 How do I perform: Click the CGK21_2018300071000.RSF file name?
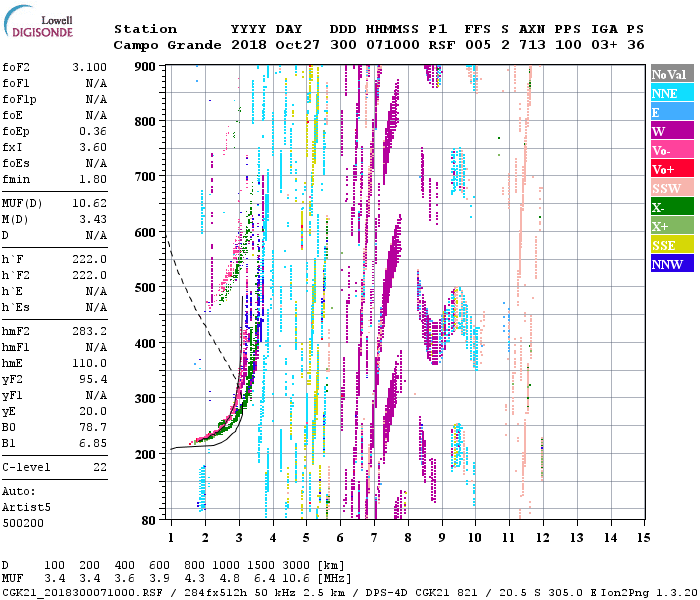82,593
